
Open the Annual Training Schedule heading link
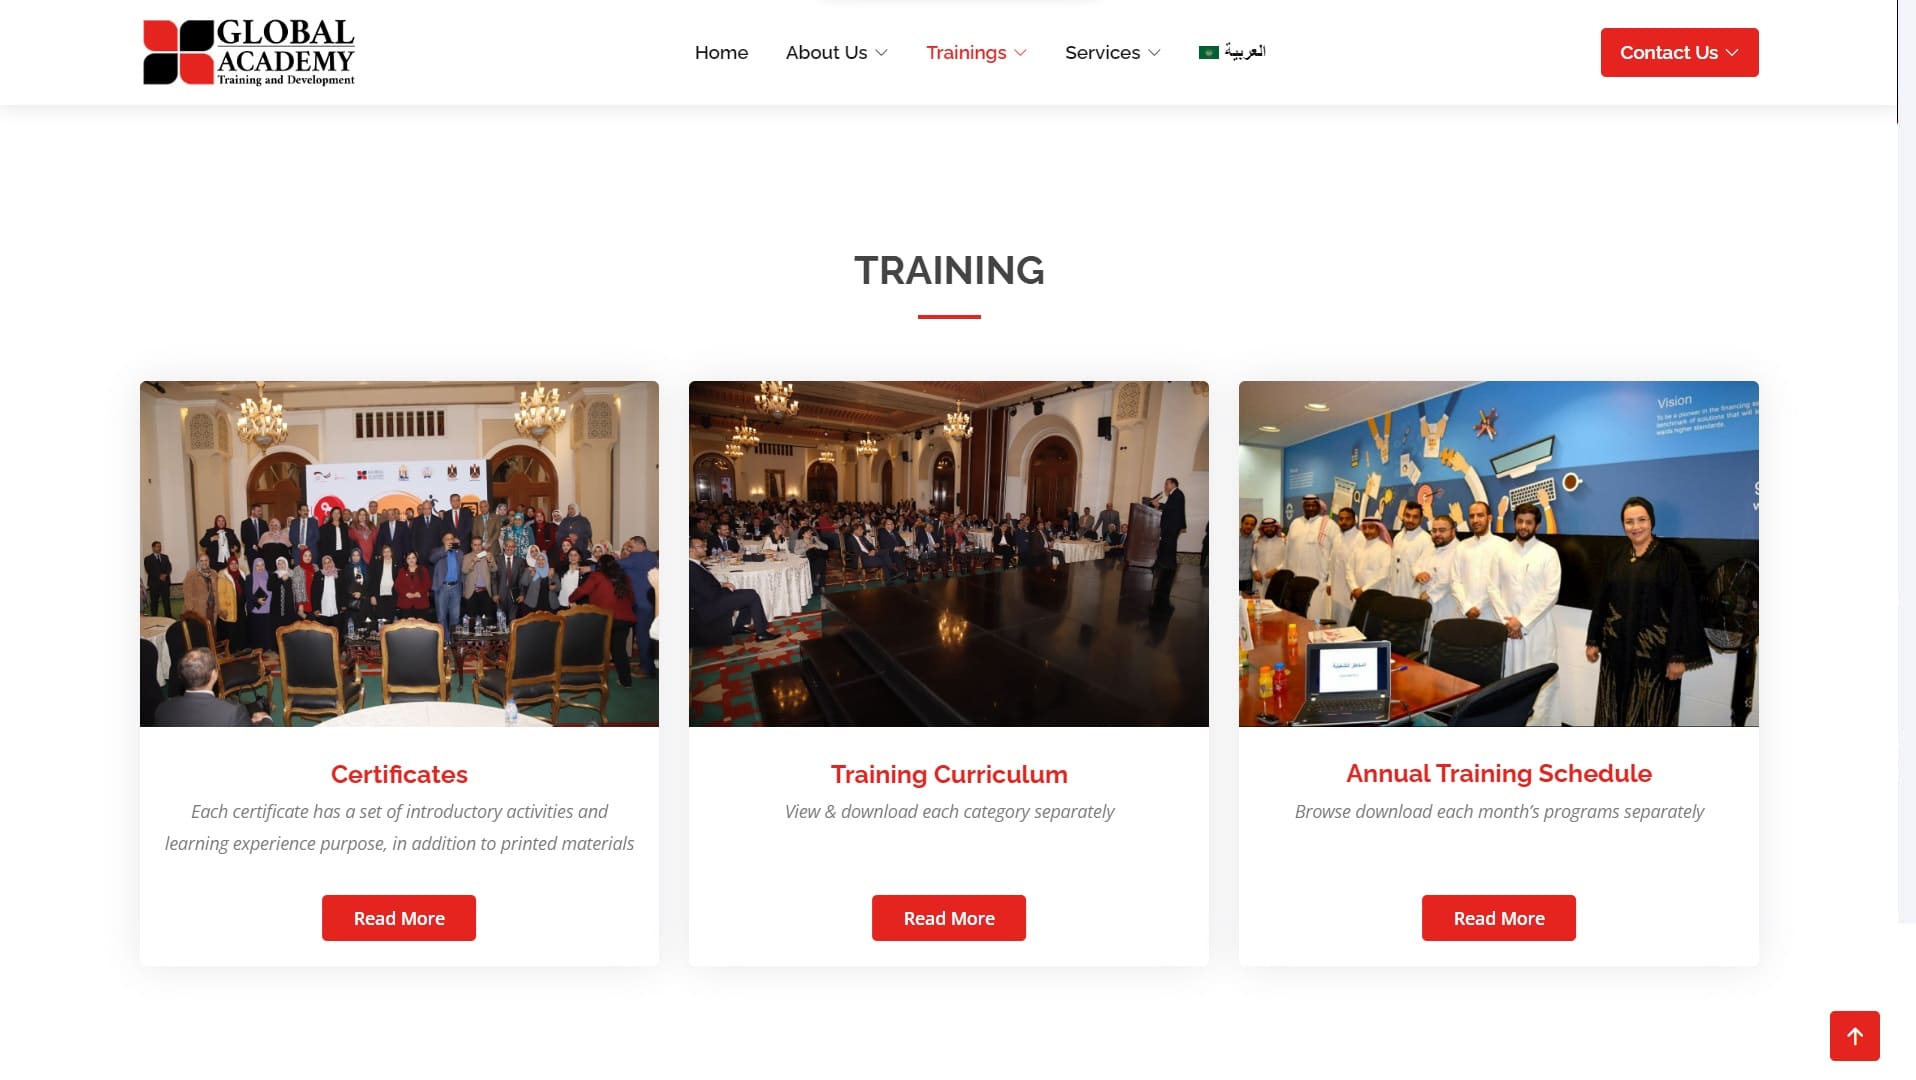tap(1498, 773)
